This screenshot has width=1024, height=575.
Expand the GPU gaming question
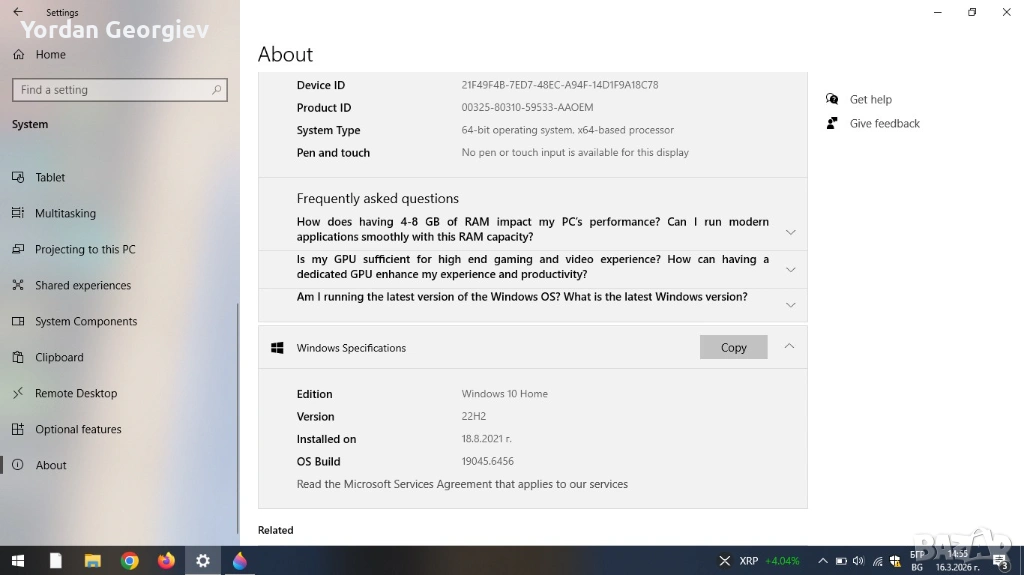(x=790, y=269)
